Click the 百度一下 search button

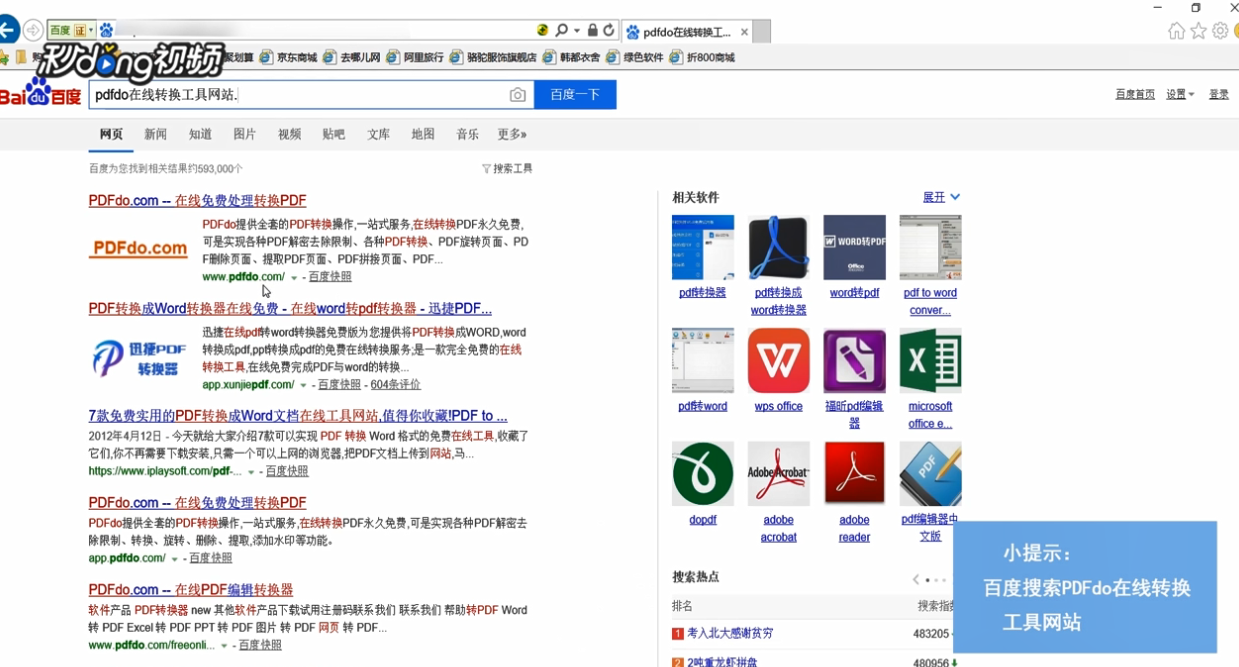pyautogui.click(x=574, y=94)
